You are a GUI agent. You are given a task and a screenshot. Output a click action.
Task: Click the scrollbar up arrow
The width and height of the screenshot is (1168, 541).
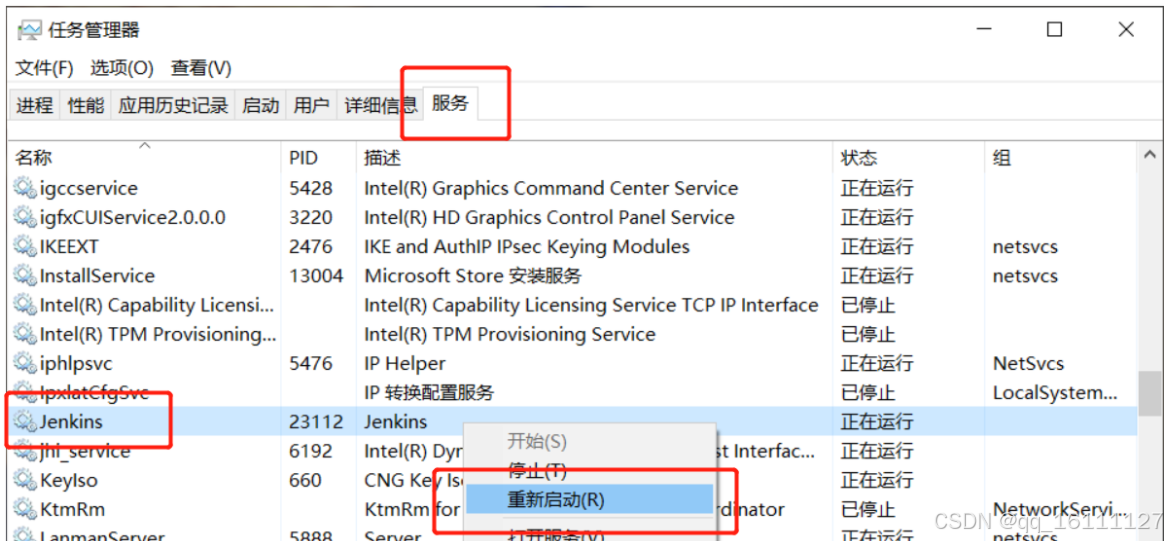(1149, 154)
